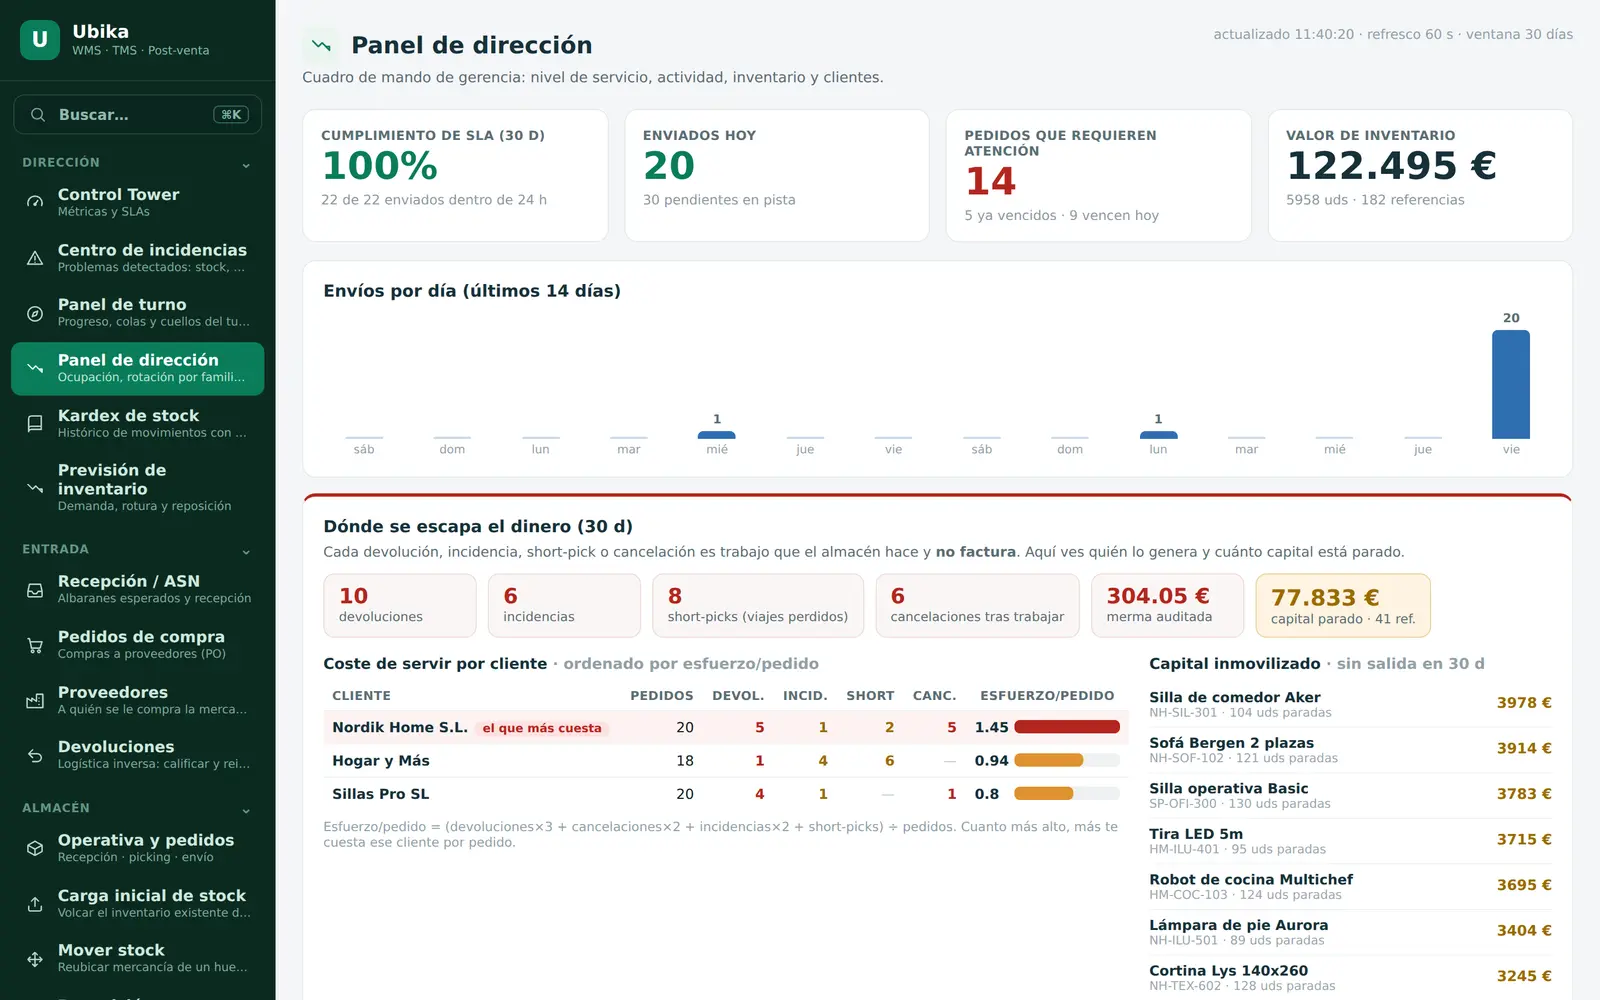Click the 8 short-picks tile
The width and height of the screenshot is (1600, 1000).
pyautogui.click(x=758, y=605)
